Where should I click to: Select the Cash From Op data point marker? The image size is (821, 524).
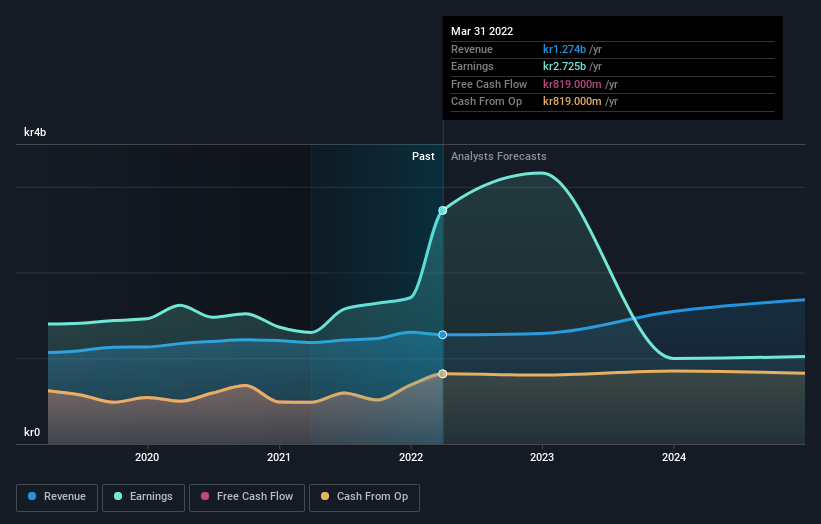[443, 374]
